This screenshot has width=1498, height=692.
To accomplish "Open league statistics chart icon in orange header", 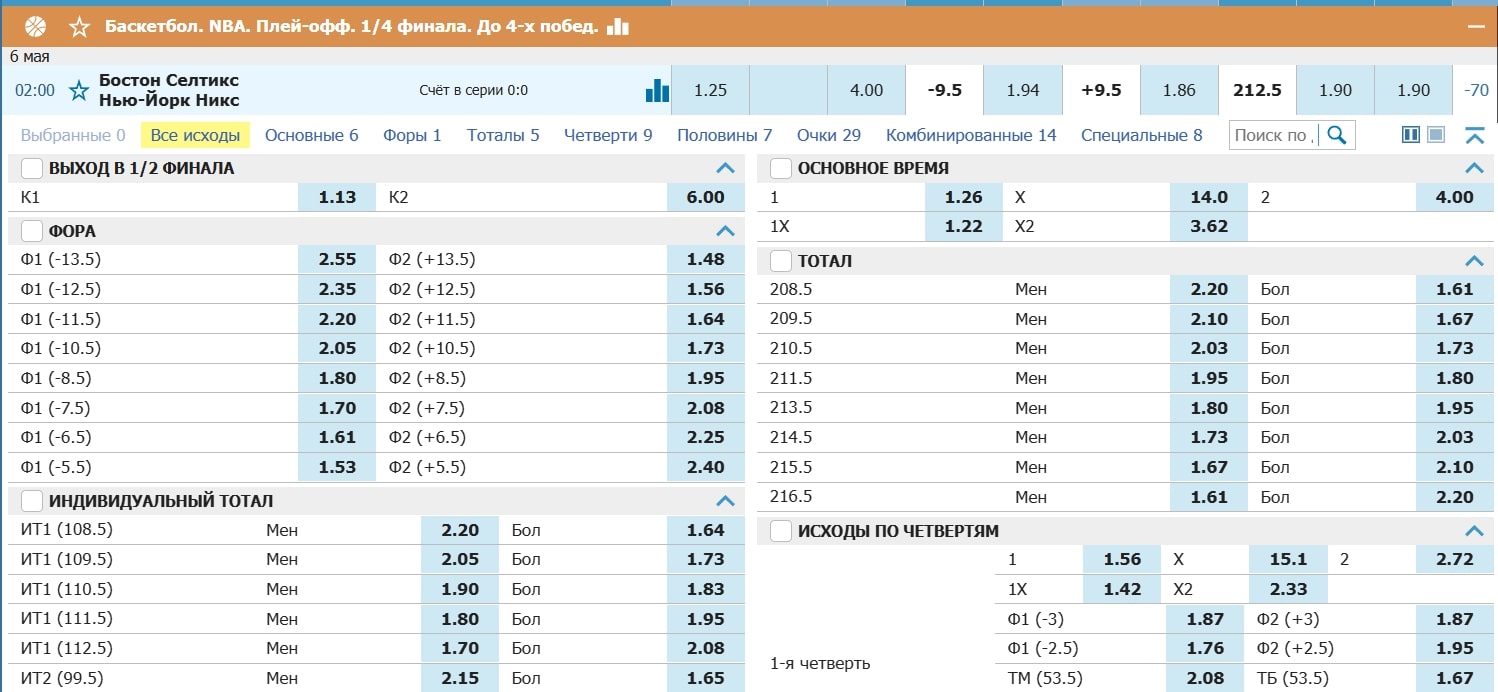I will (618, 26).
